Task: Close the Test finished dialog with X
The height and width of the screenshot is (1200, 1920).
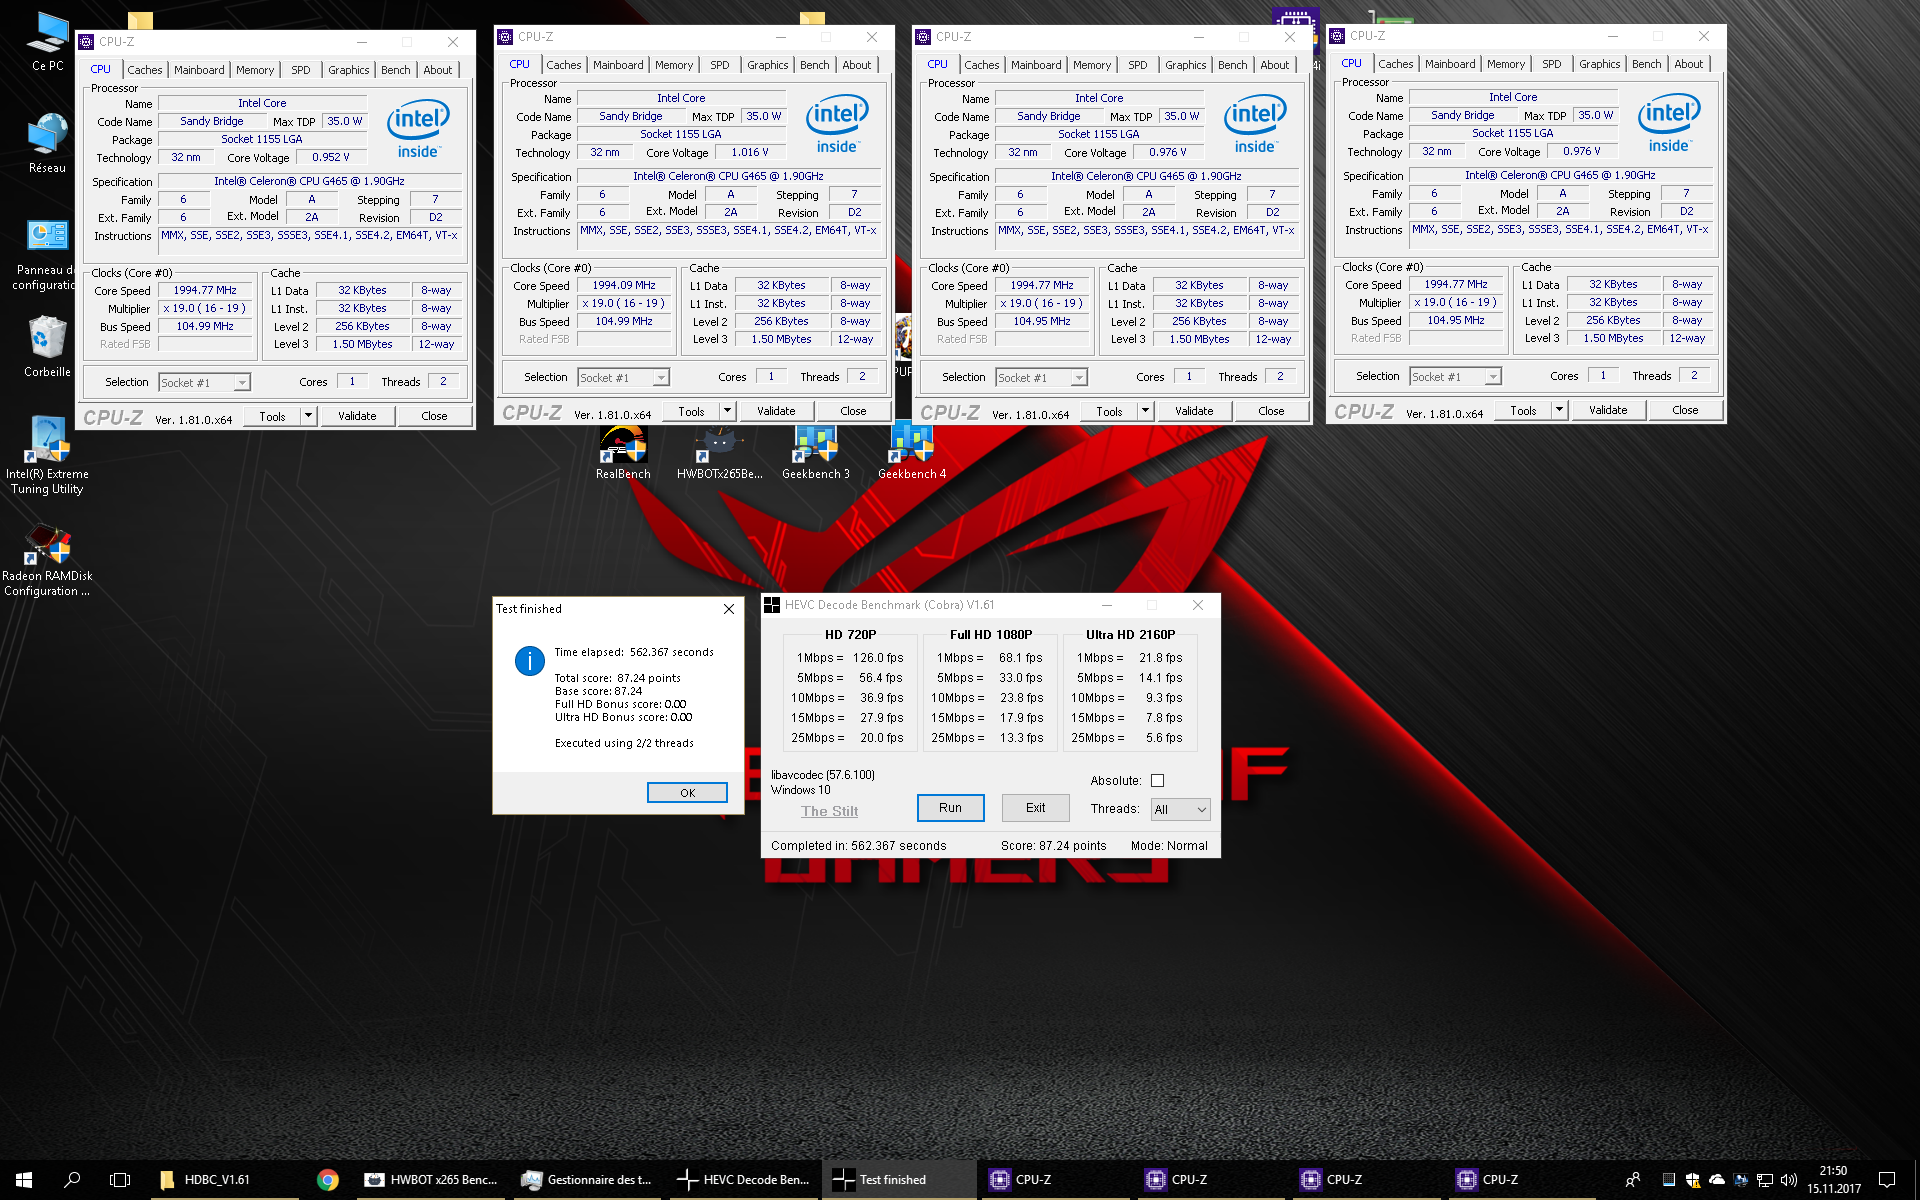Action: [x=729, y=609]
